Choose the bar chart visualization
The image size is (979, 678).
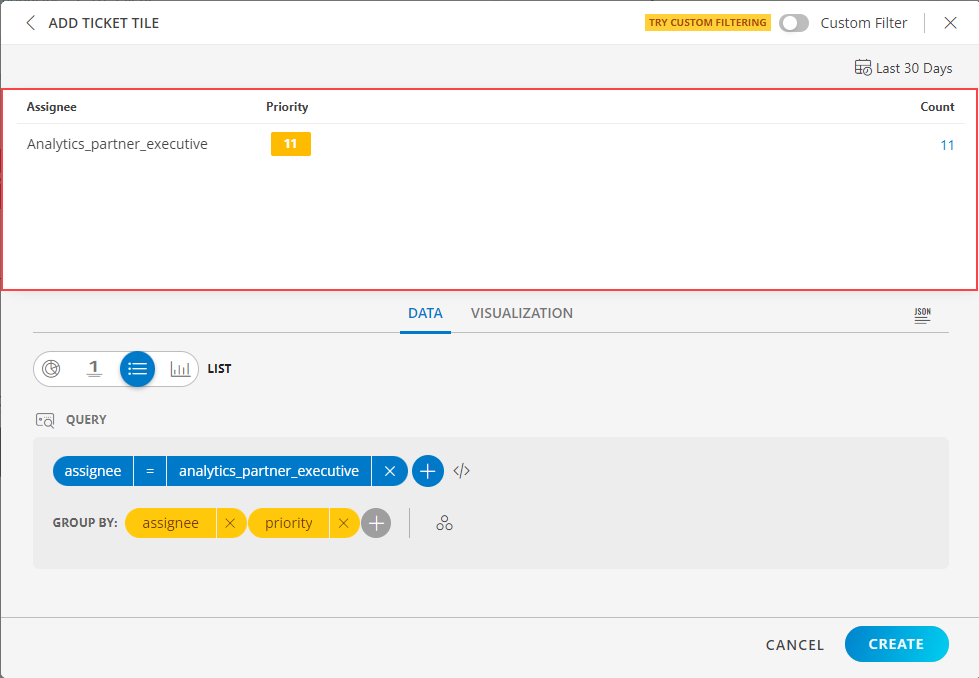pyautogui.click(x=180, y=368)
